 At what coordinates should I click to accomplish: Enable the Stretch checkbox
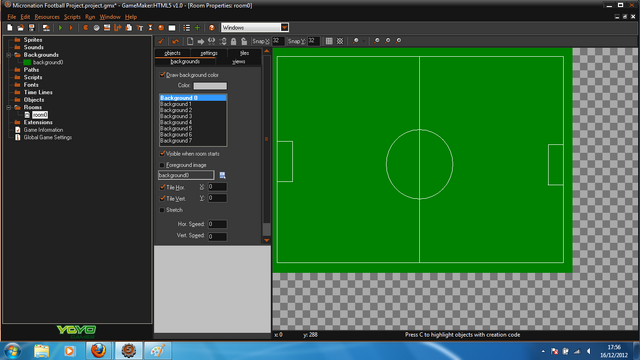pyautogui.click(x=162, y=210)
